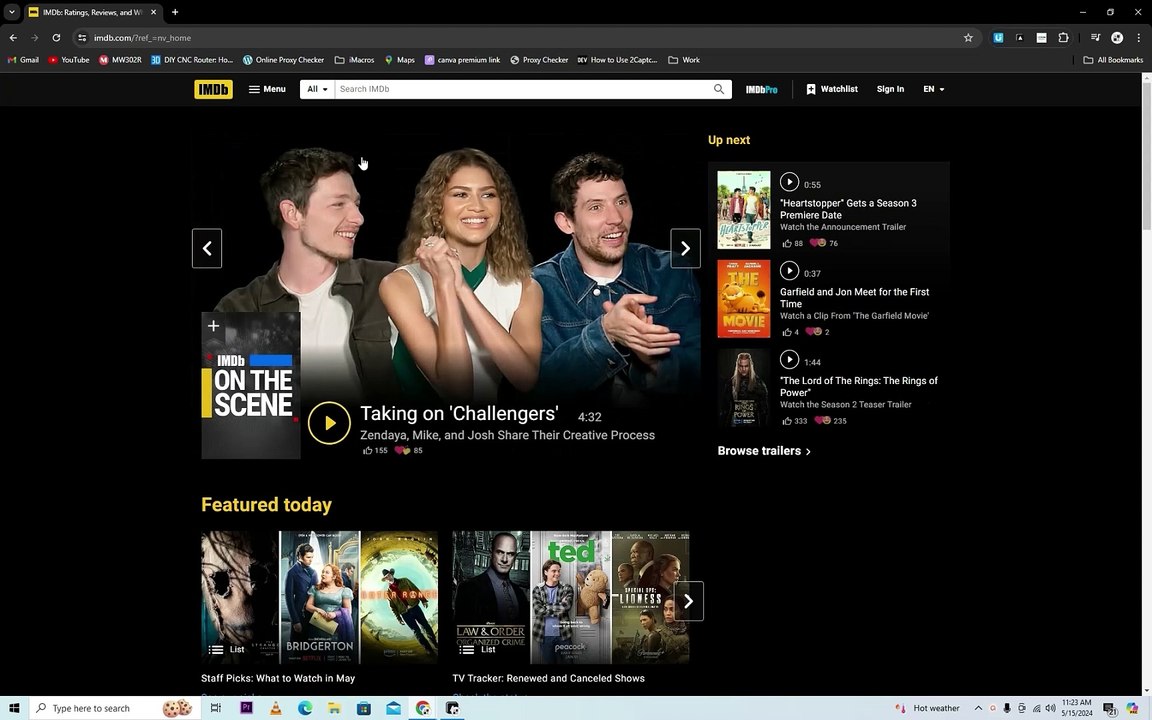Viewport: 1152px width, 720px height.
Task: Click the taskbar search box
Action: [x=114, y=708]
